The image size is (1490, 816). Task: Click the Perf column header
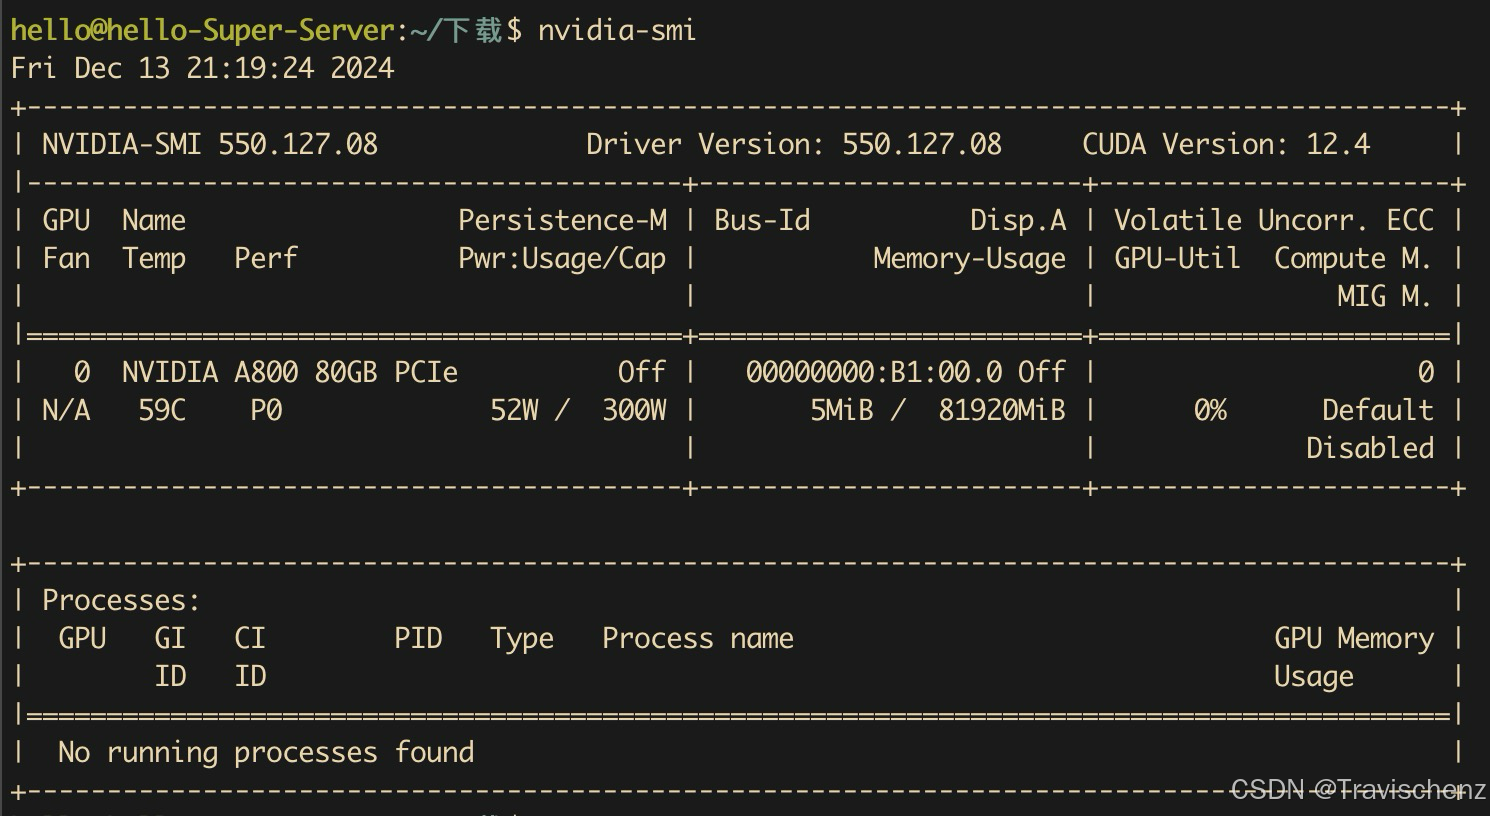(x=266, y=258)
